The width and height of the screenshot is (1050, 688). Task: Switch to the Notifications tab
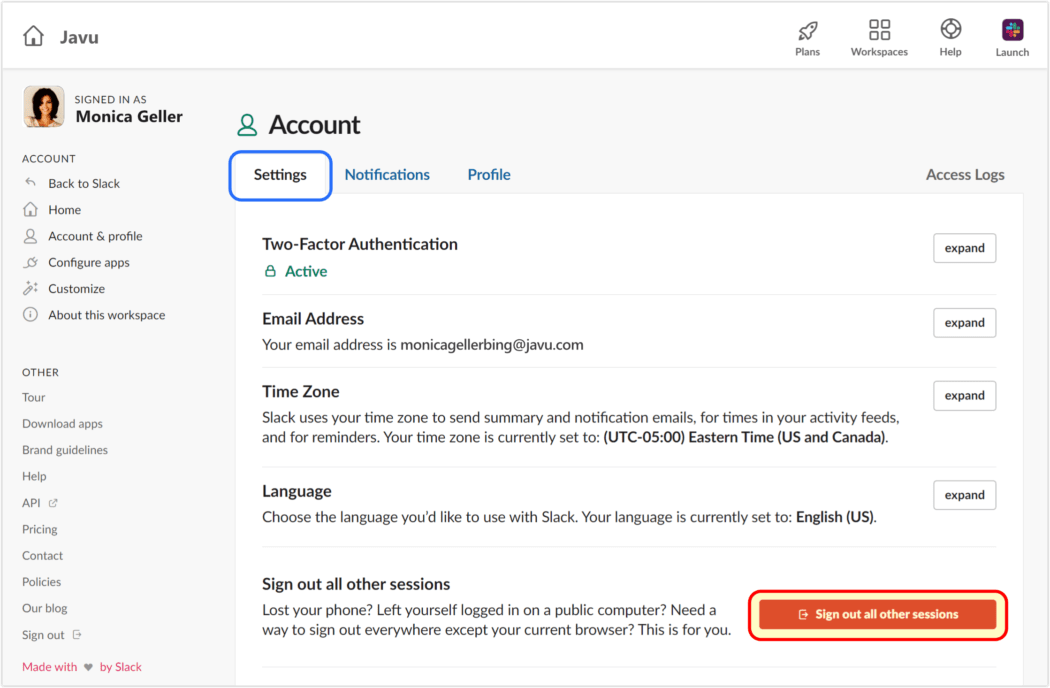387,175
